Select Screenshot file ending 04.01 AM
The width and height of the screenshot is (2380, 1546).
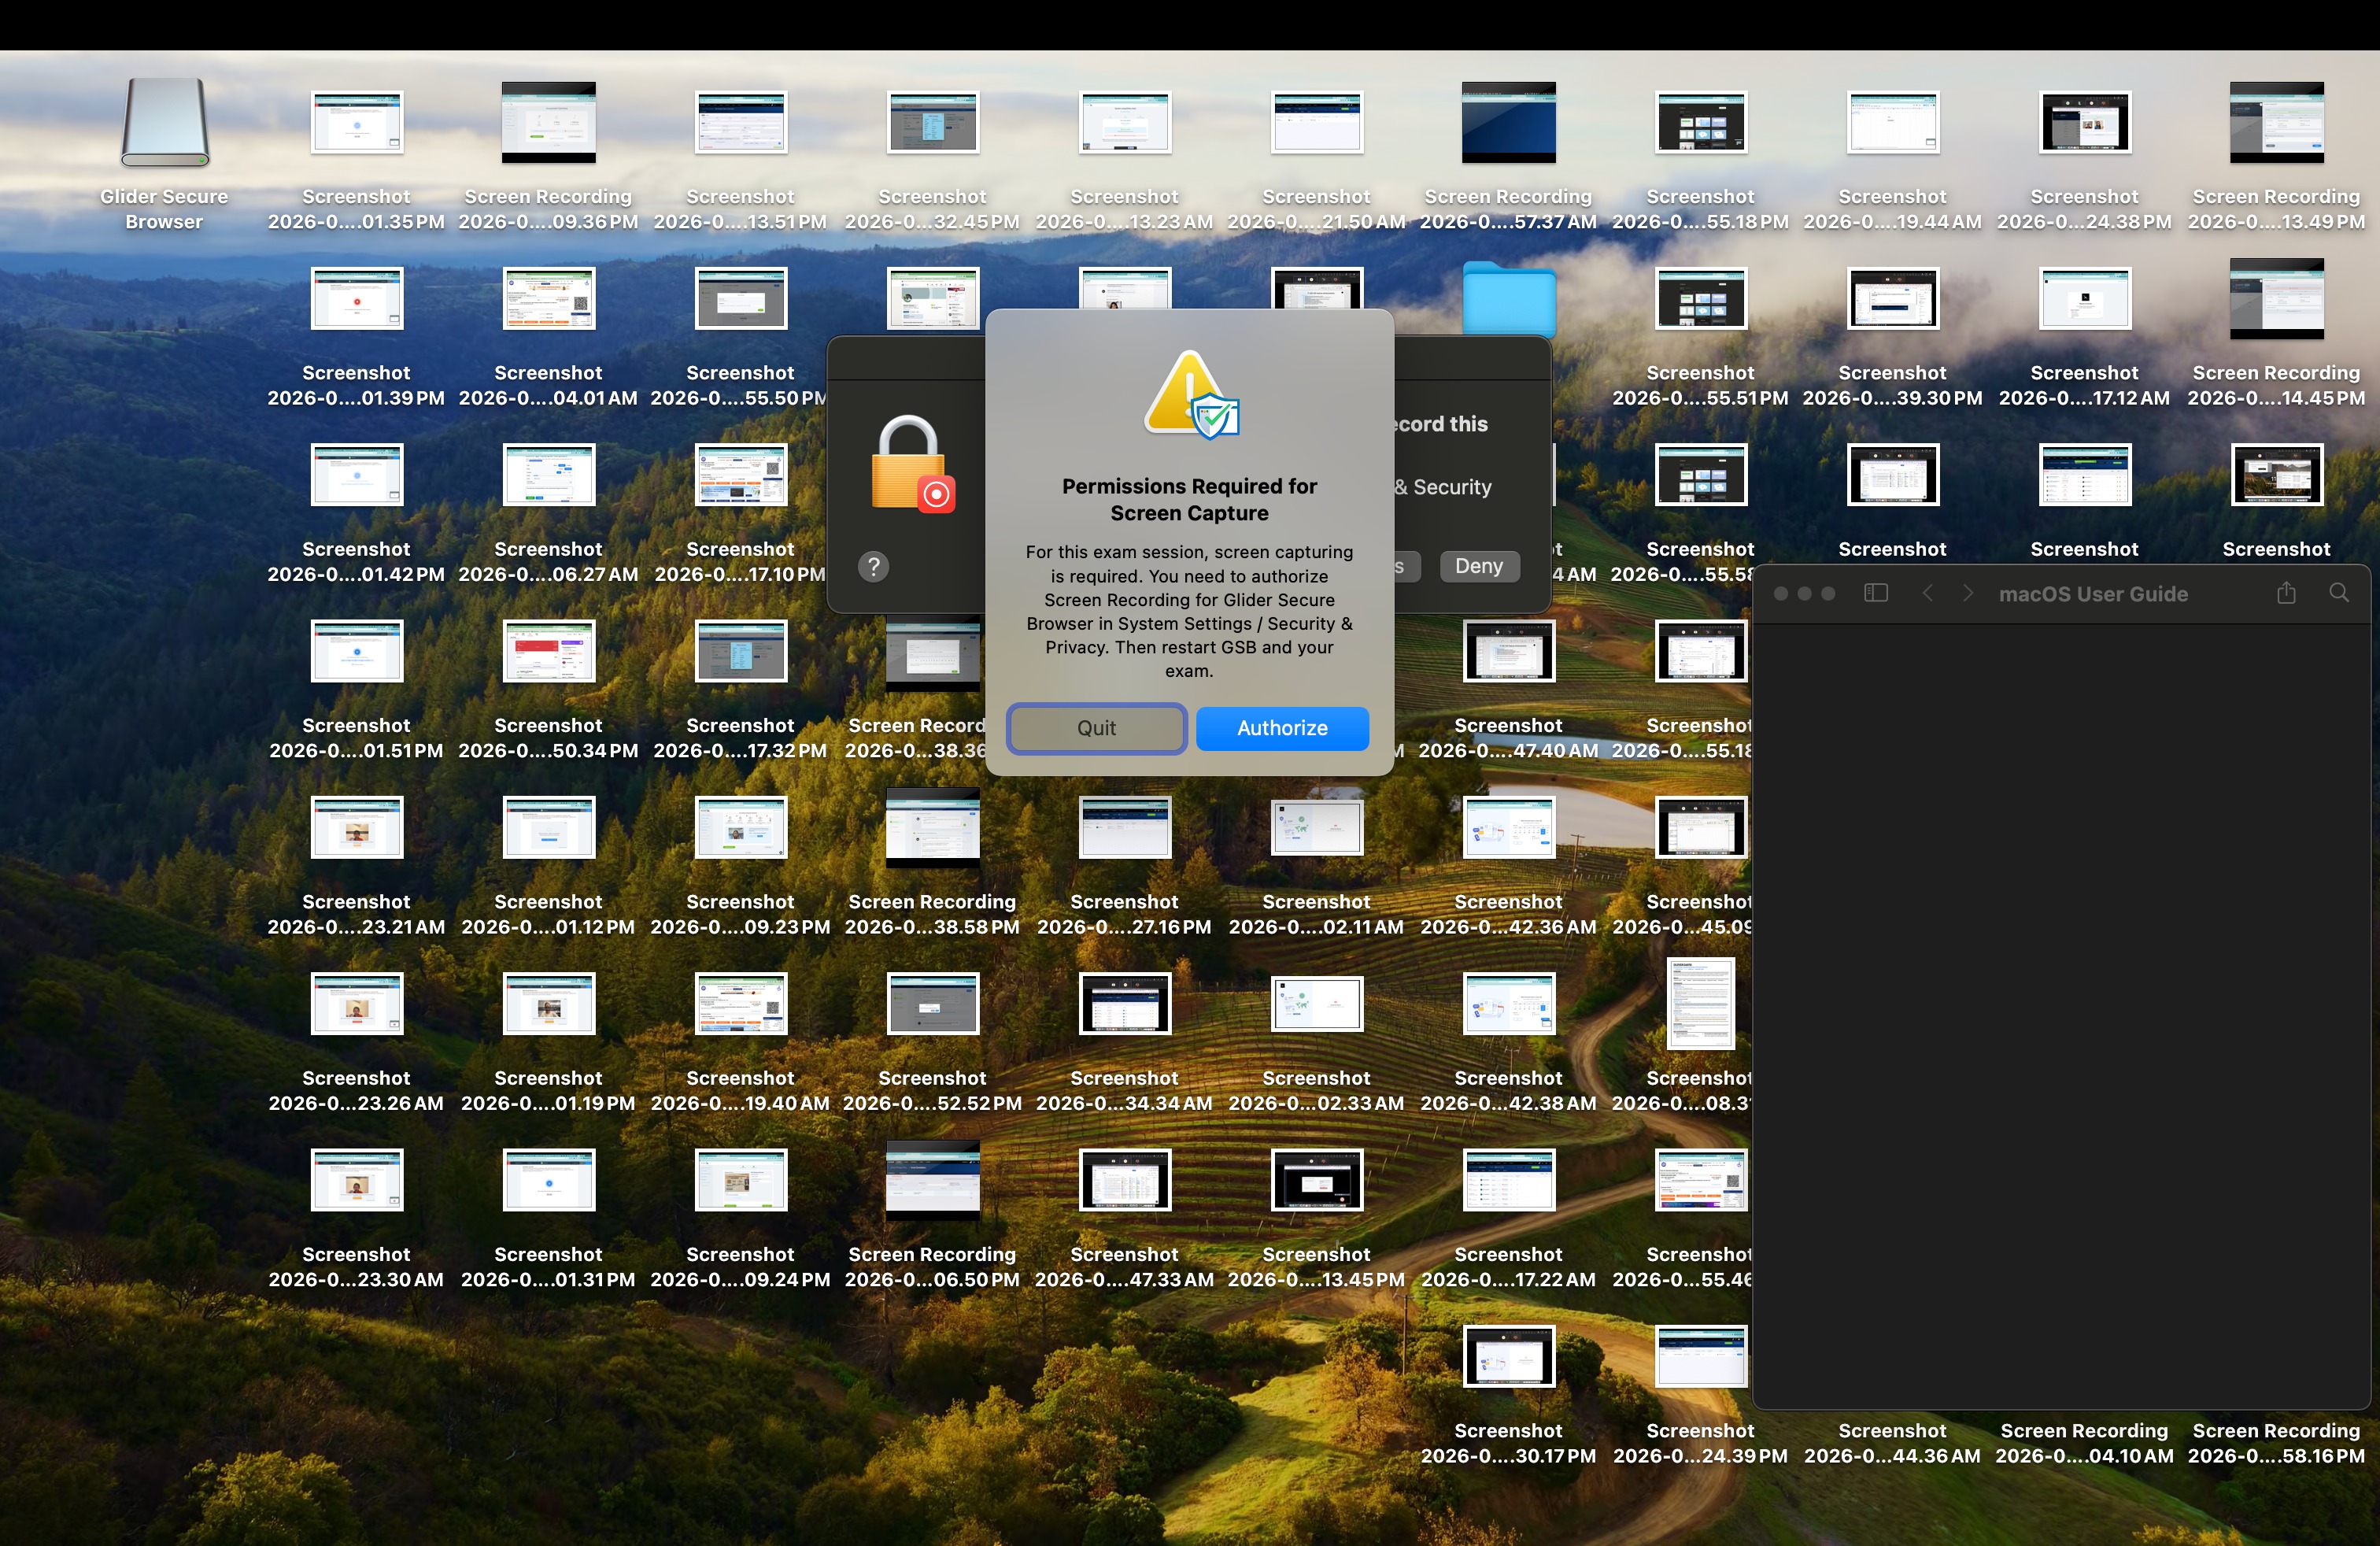[x=549, y=298]
